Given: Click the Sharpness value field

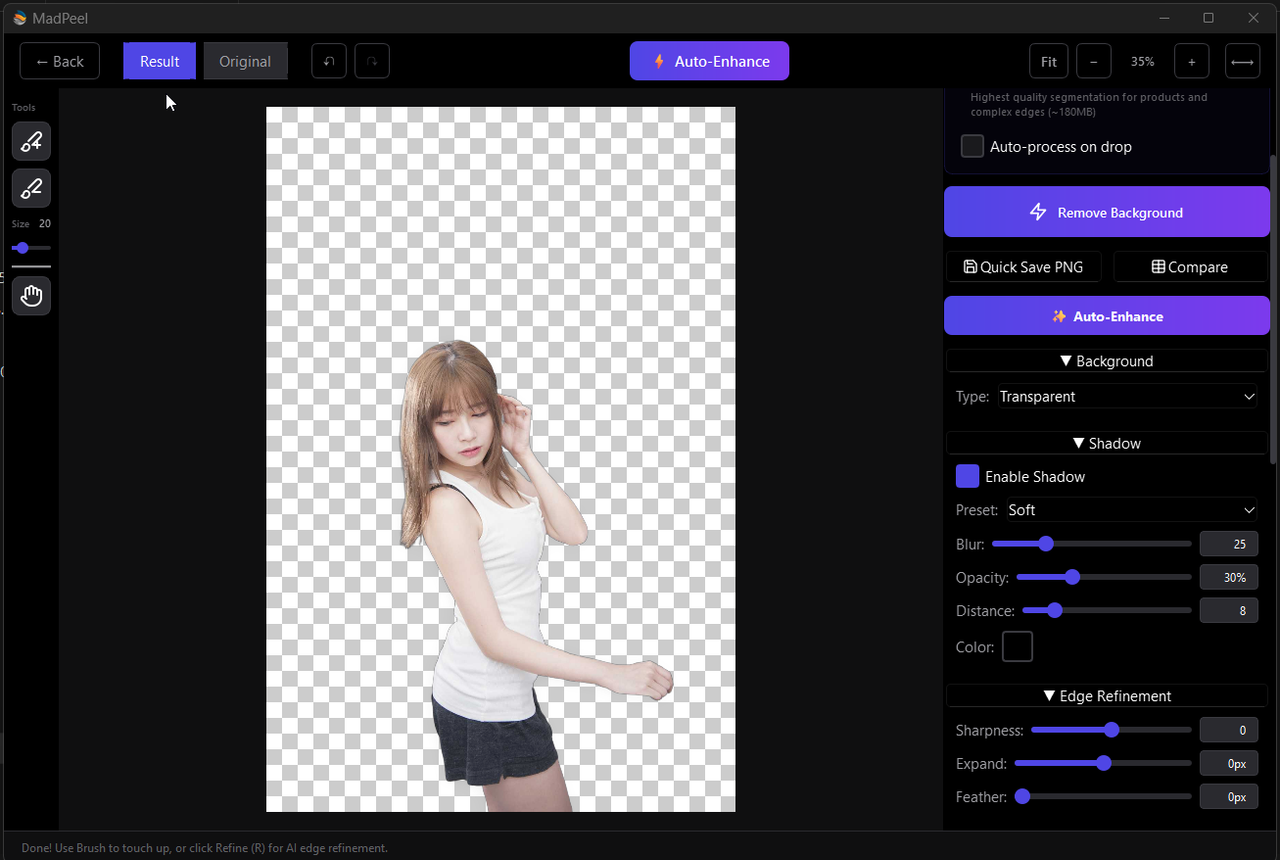Looking at the screenshot, I should click(x=1229, y=730).
